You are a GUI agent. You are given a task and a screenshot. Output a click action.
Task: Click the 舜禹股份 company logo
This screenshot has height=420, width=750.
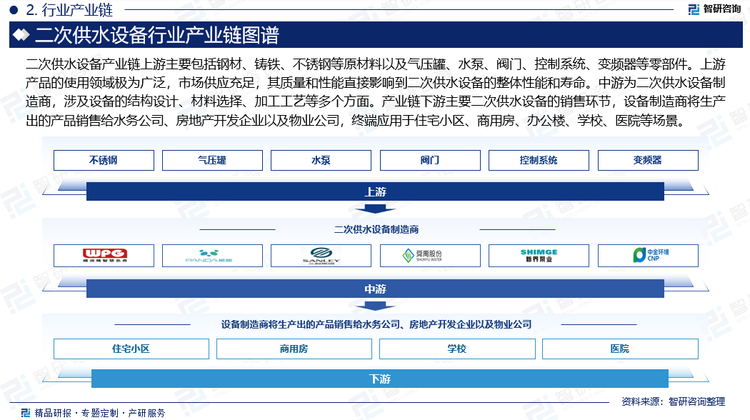point(422,255)
